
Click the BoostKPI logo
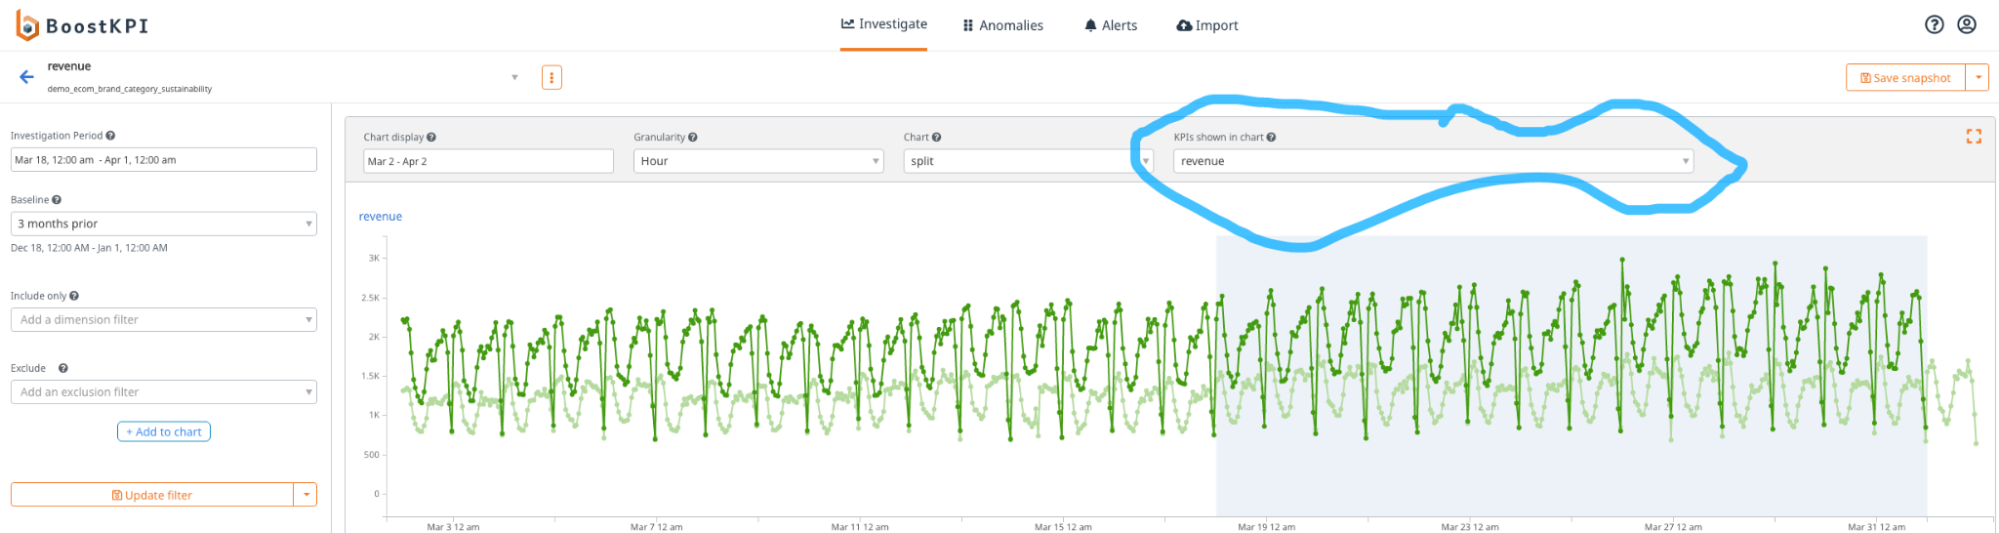pos(82,26)
